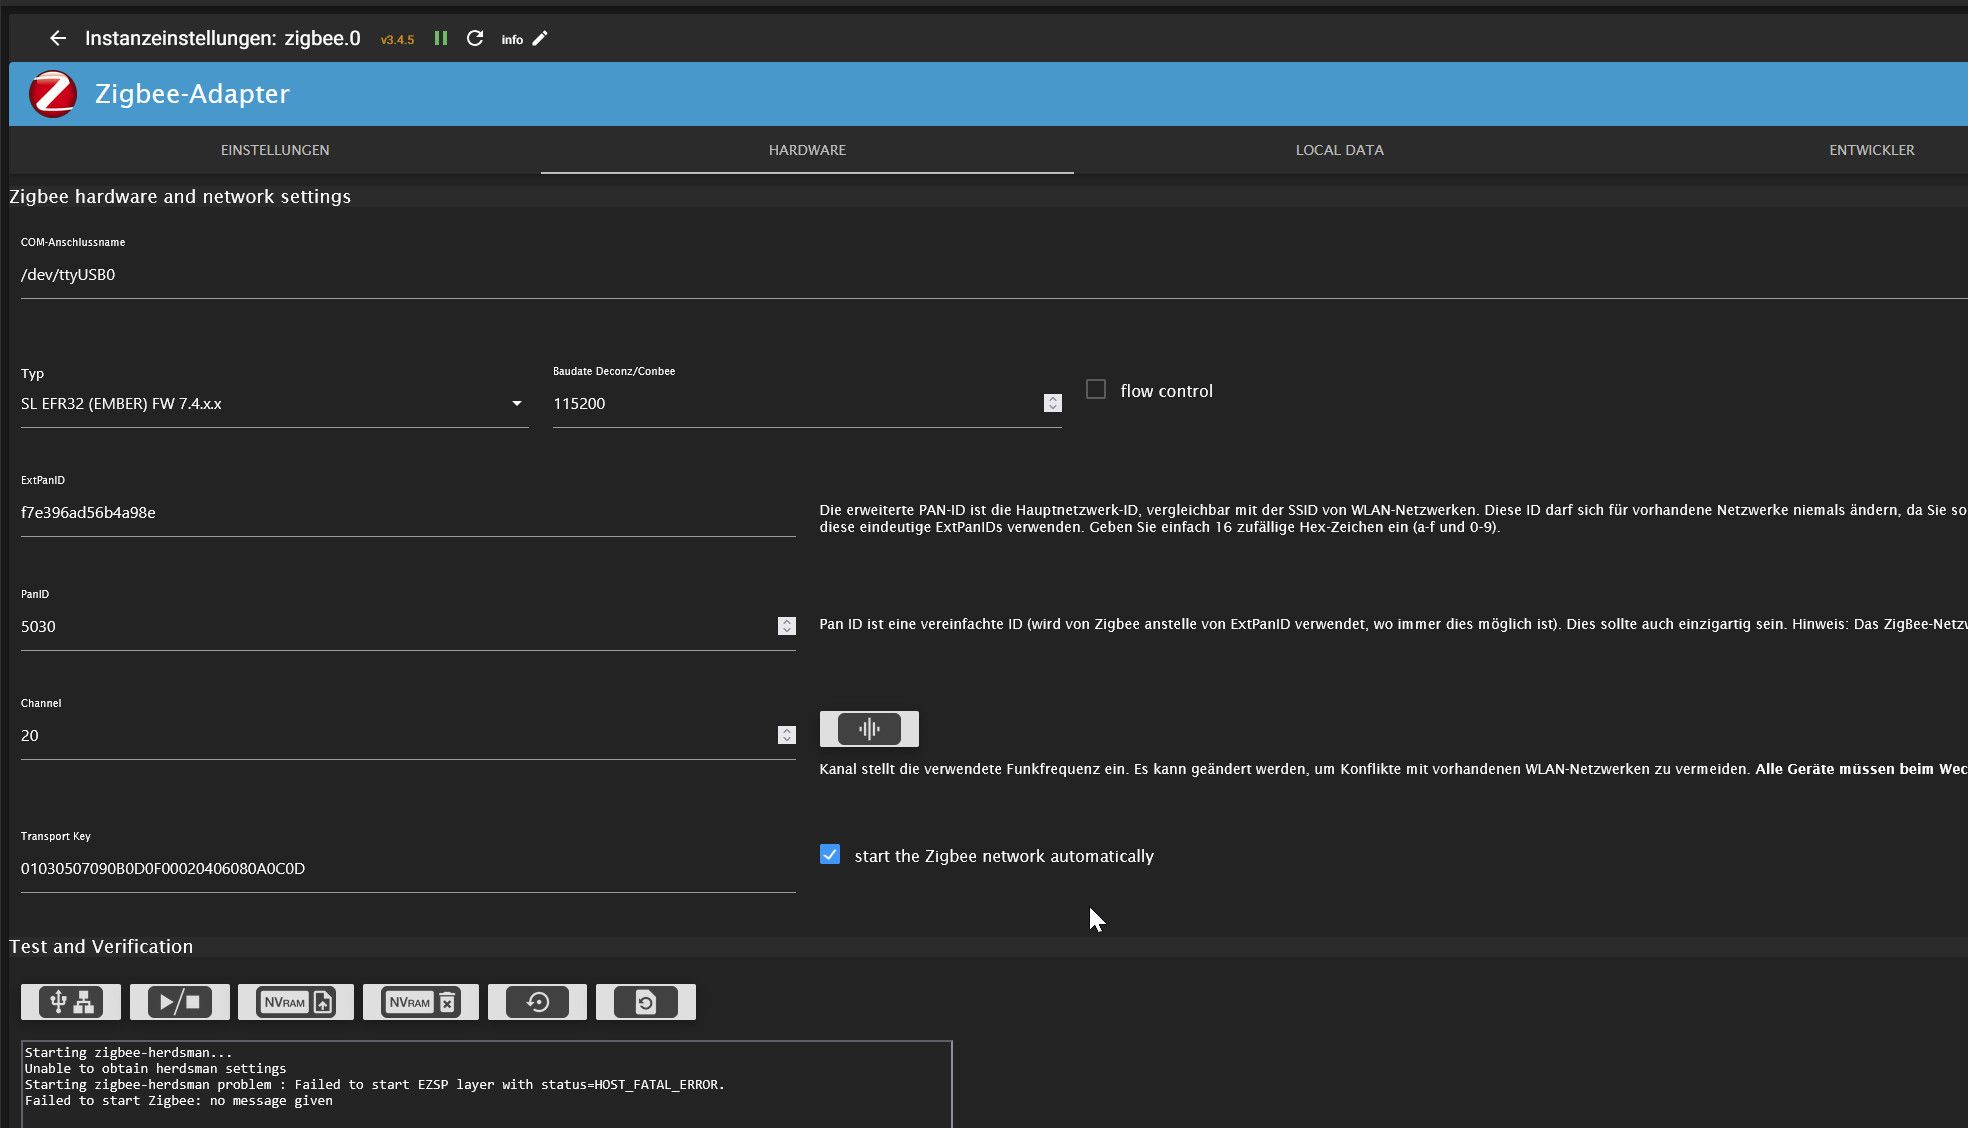Go to the Entwickler tab

click(1872, 150)
